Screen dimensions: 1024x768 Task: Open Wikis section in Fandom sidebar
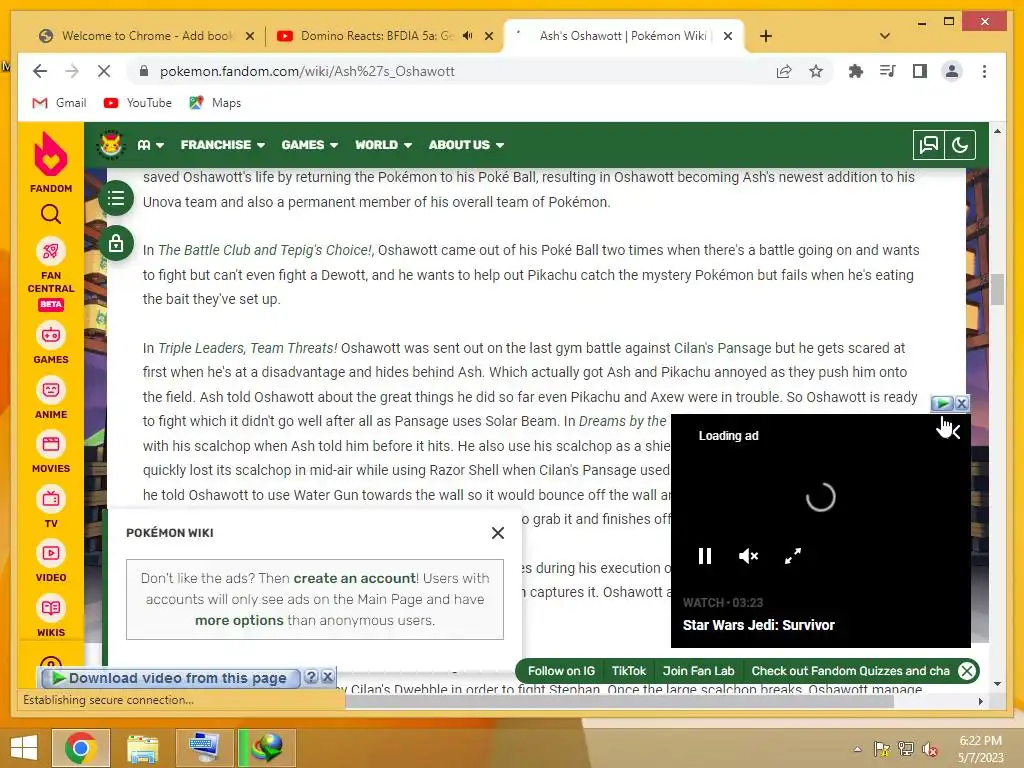[x=50, y=616]
